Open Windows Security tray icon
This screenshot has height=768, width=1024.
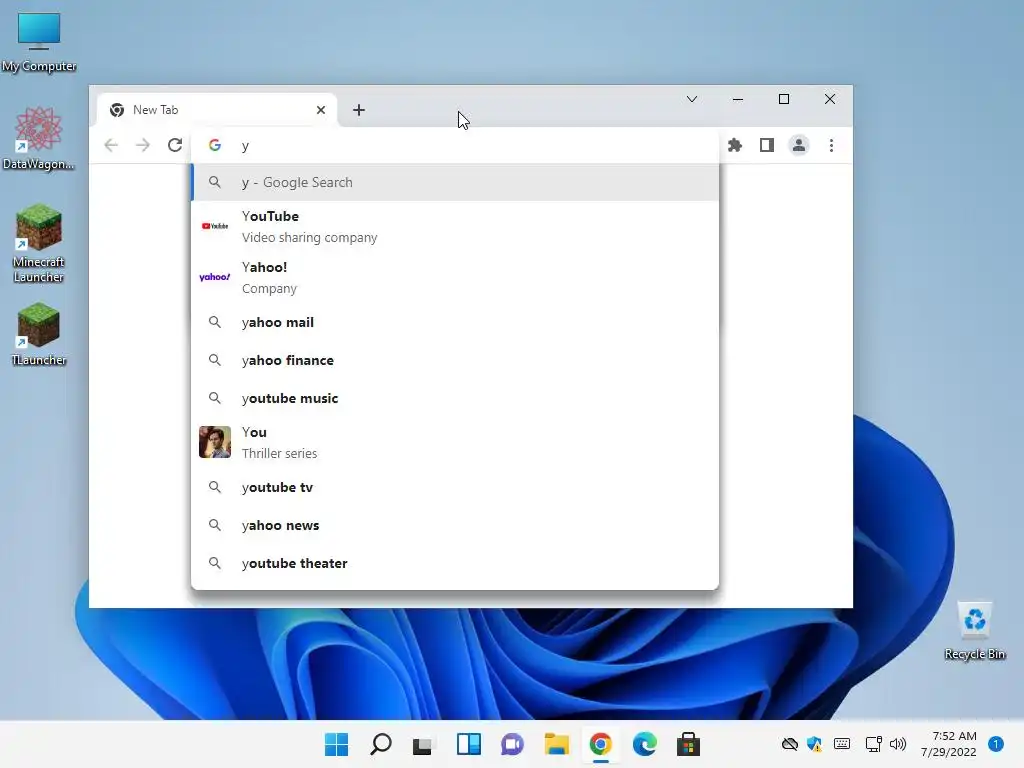pos(814,744)
